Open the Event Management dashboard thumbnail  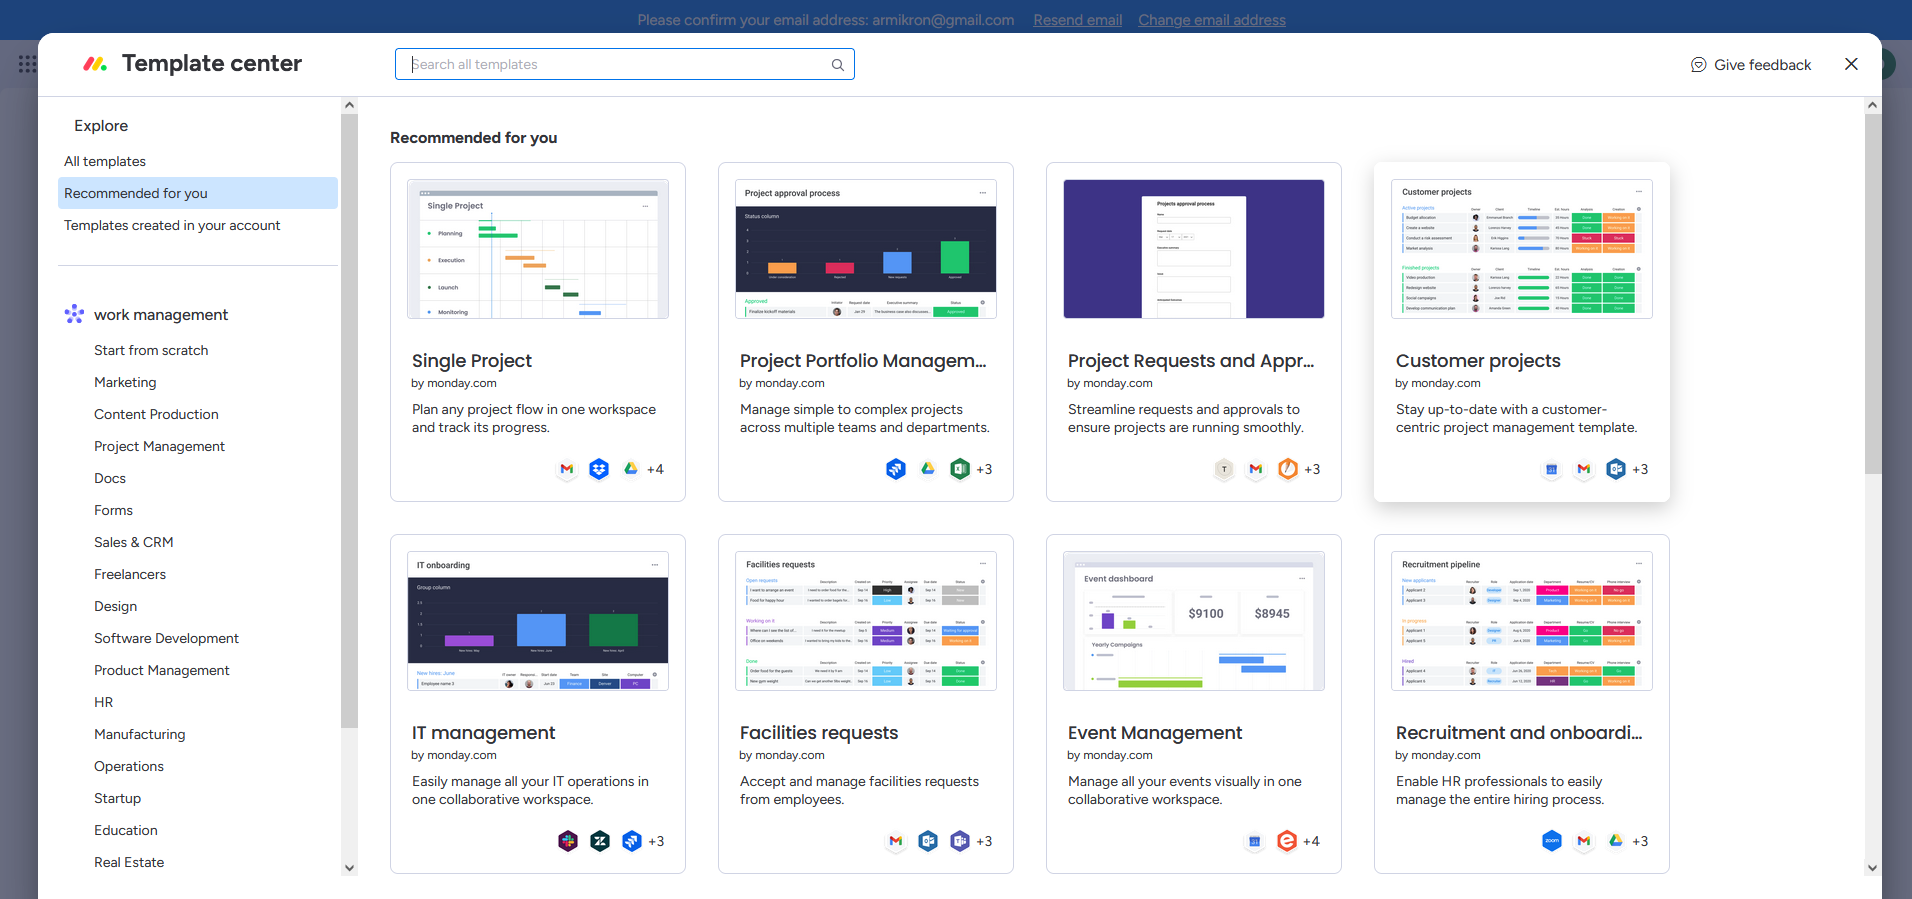[1194, 621]
